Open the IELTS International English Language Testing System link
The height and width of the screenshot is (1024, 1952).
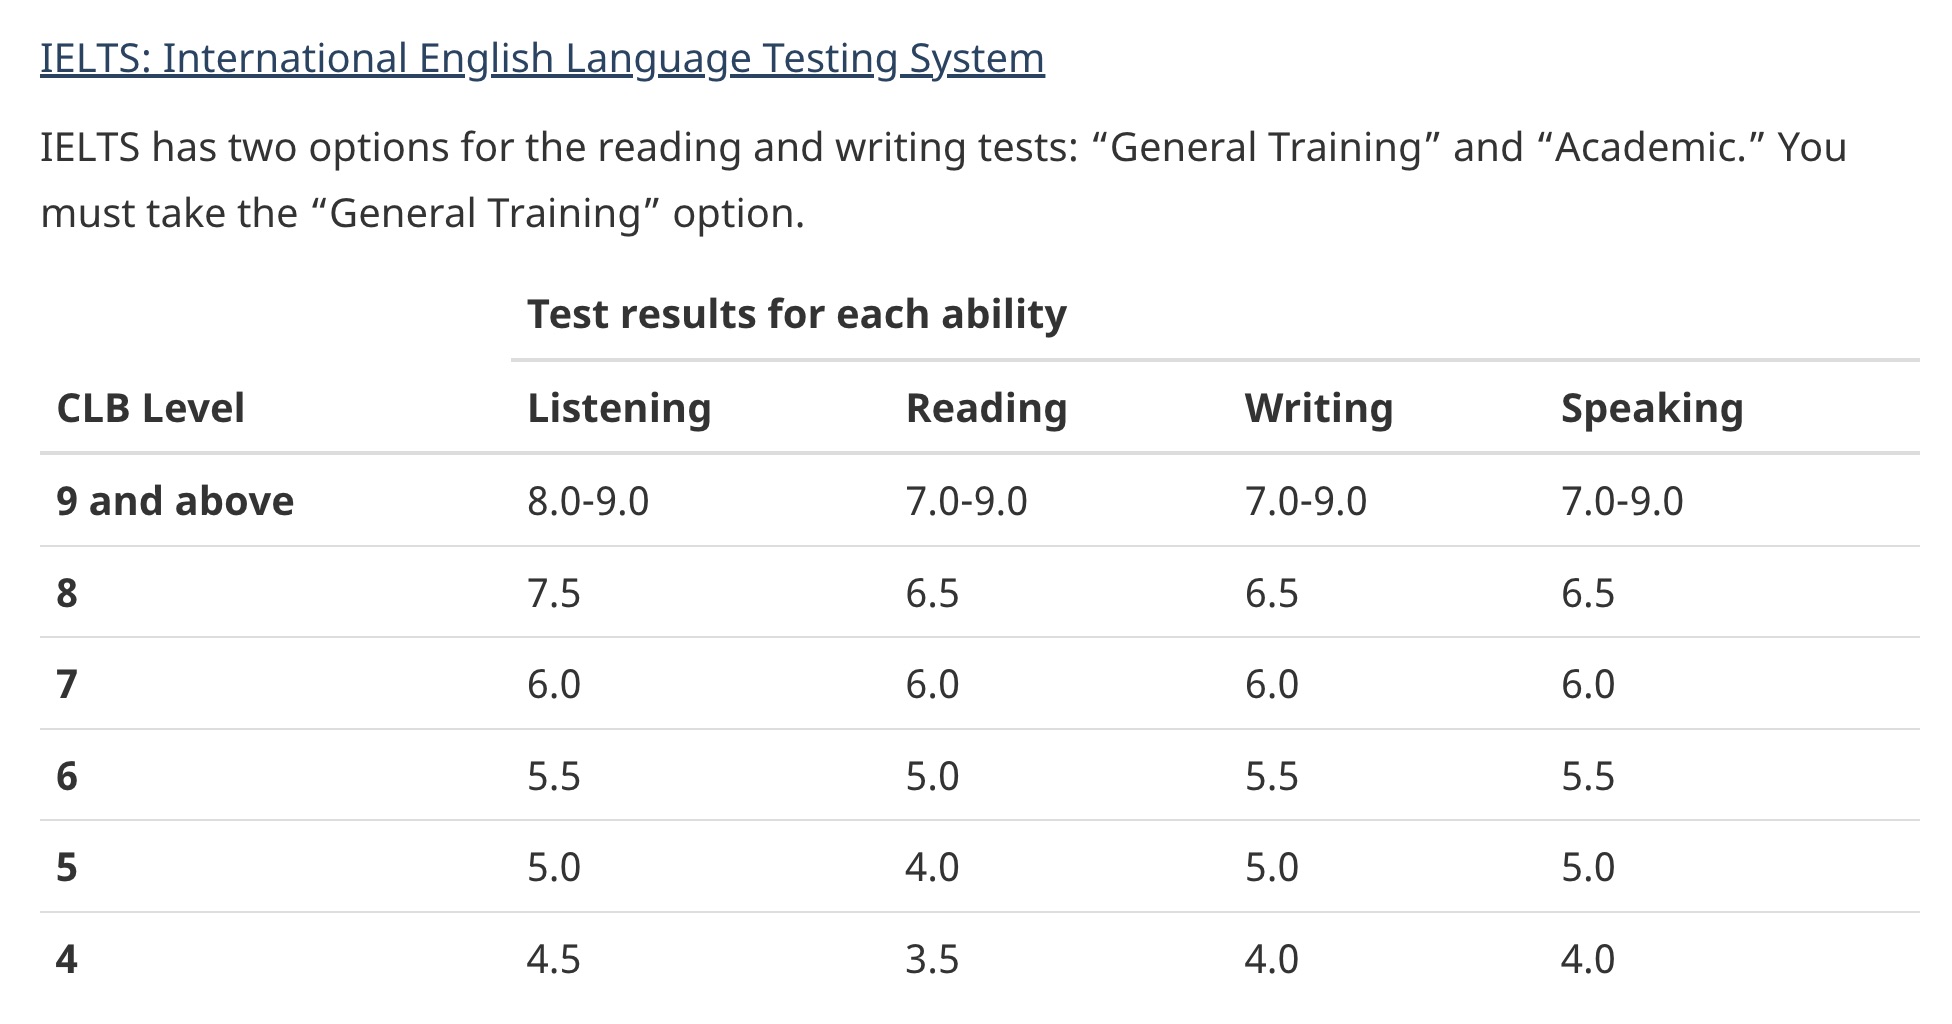[542, 59]
